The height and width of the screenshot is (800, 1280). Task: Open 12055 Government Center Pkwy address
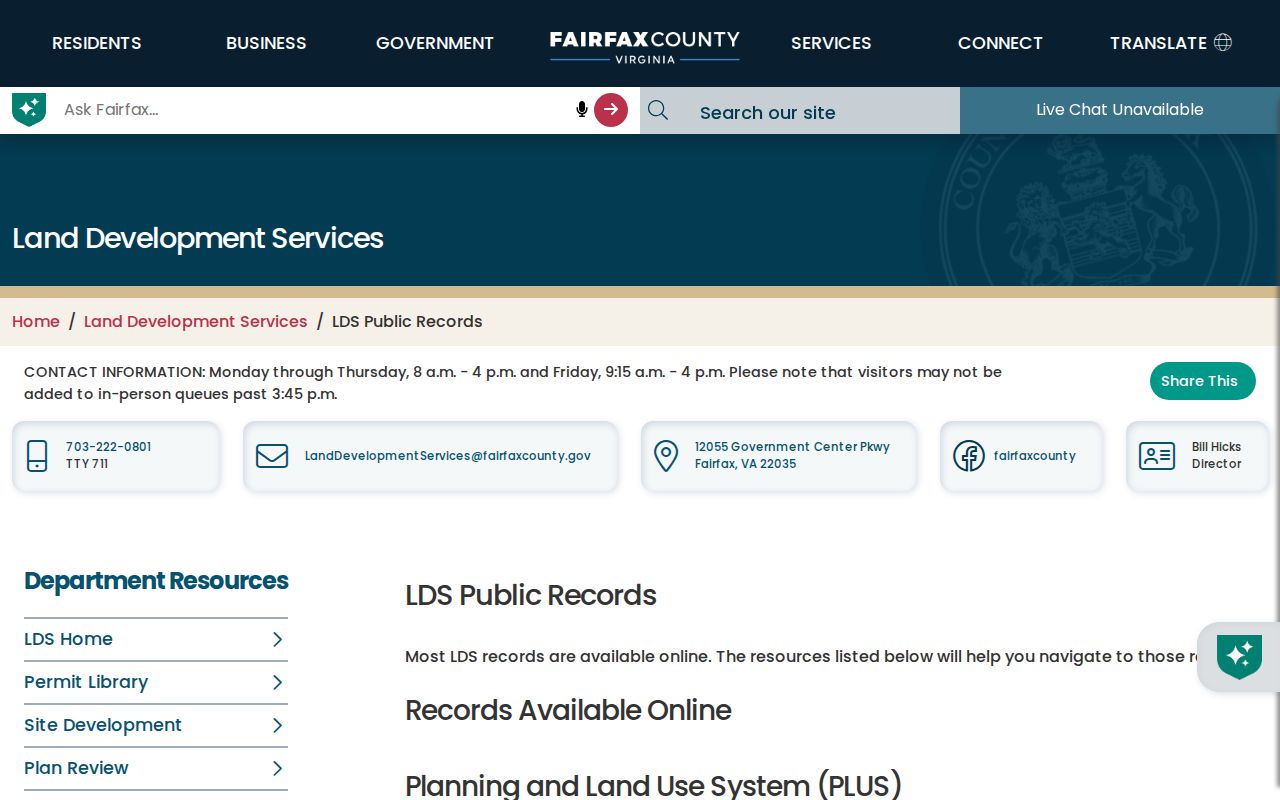792,455
